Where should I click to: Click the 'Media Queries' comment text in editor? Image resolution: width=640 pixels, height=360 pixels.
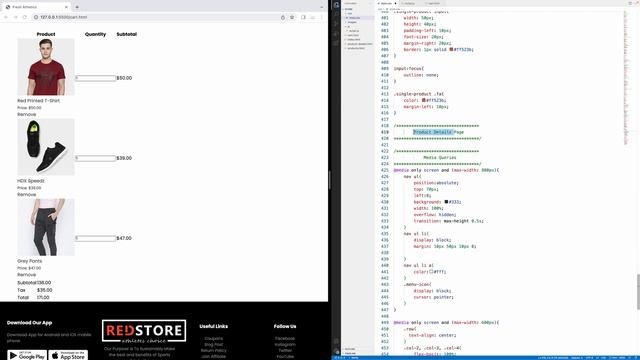click(x=440, y=157)
